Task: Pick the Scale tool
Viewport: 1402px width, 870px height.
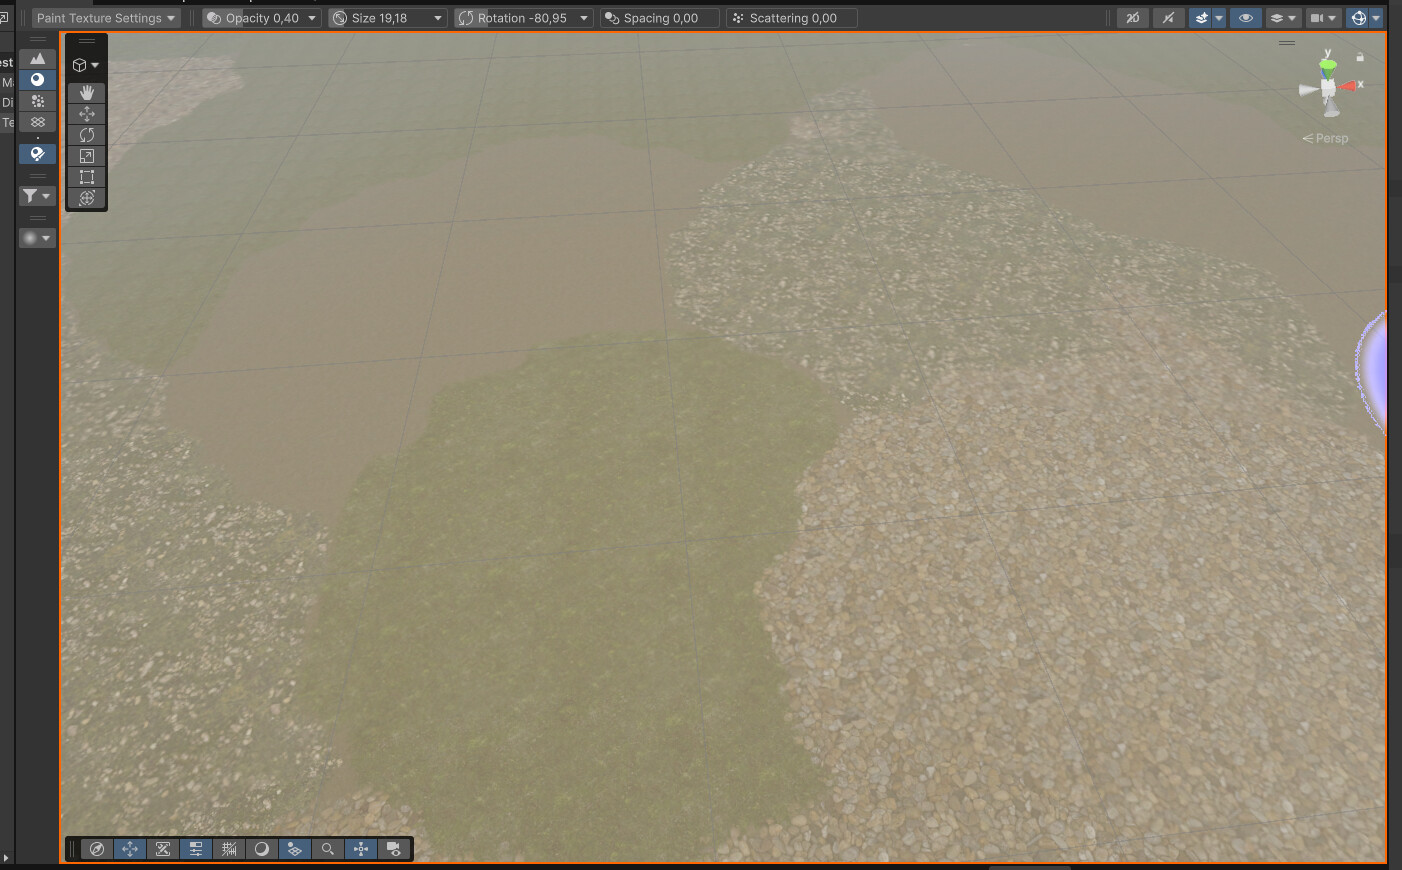Action: tap(87, 155)
